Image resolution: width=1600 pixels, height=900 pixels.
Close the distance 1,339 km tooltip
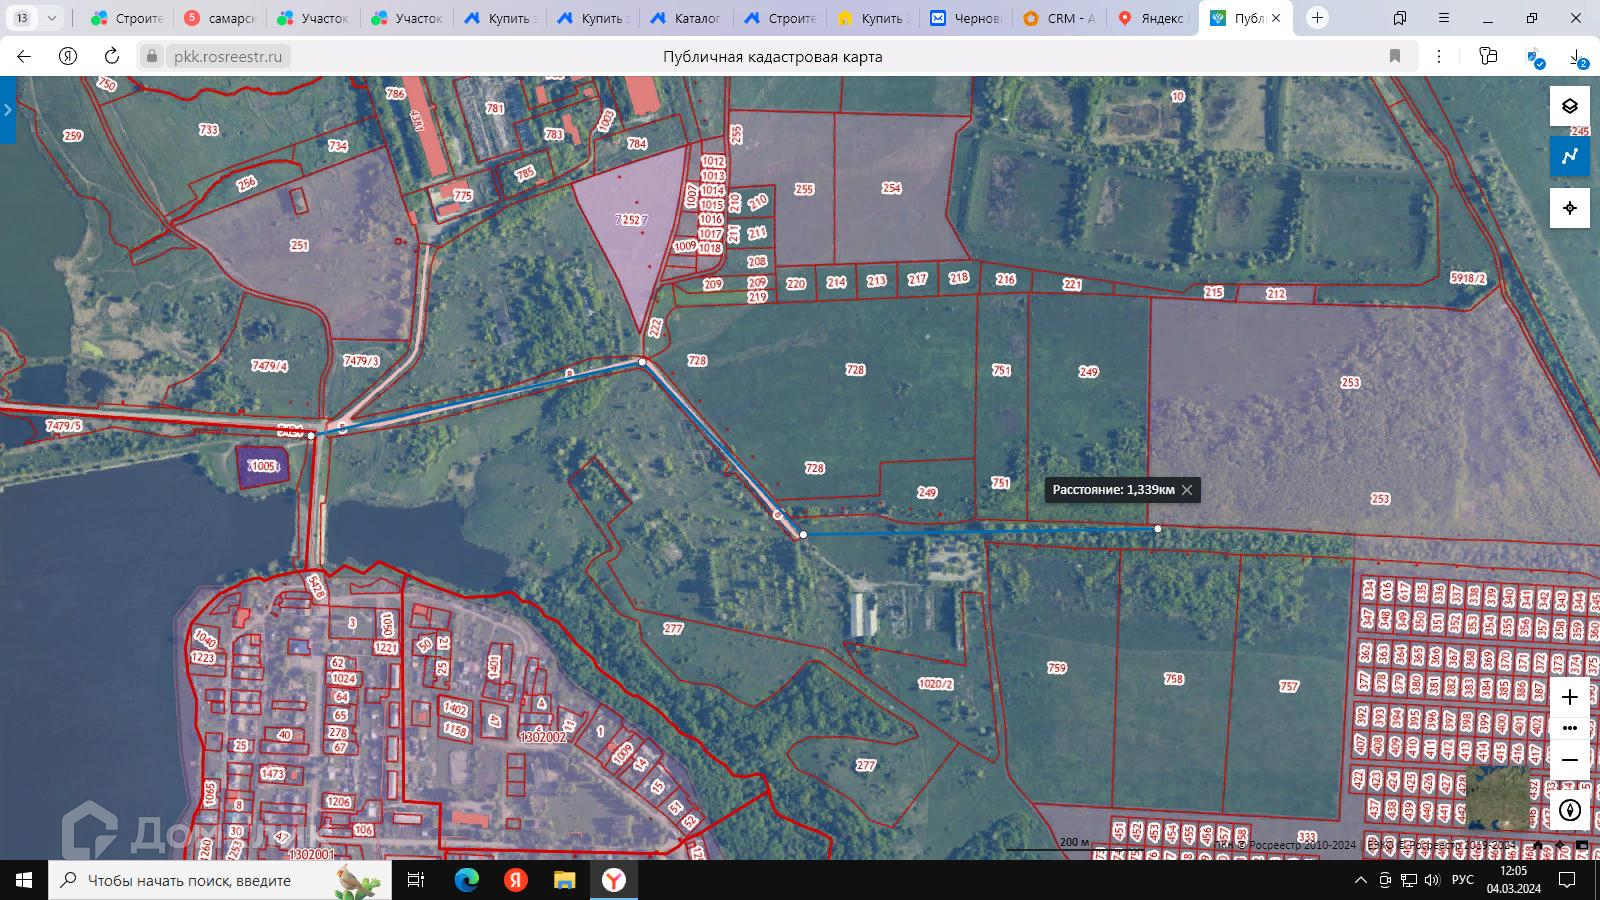click(x=1187, y=490)
